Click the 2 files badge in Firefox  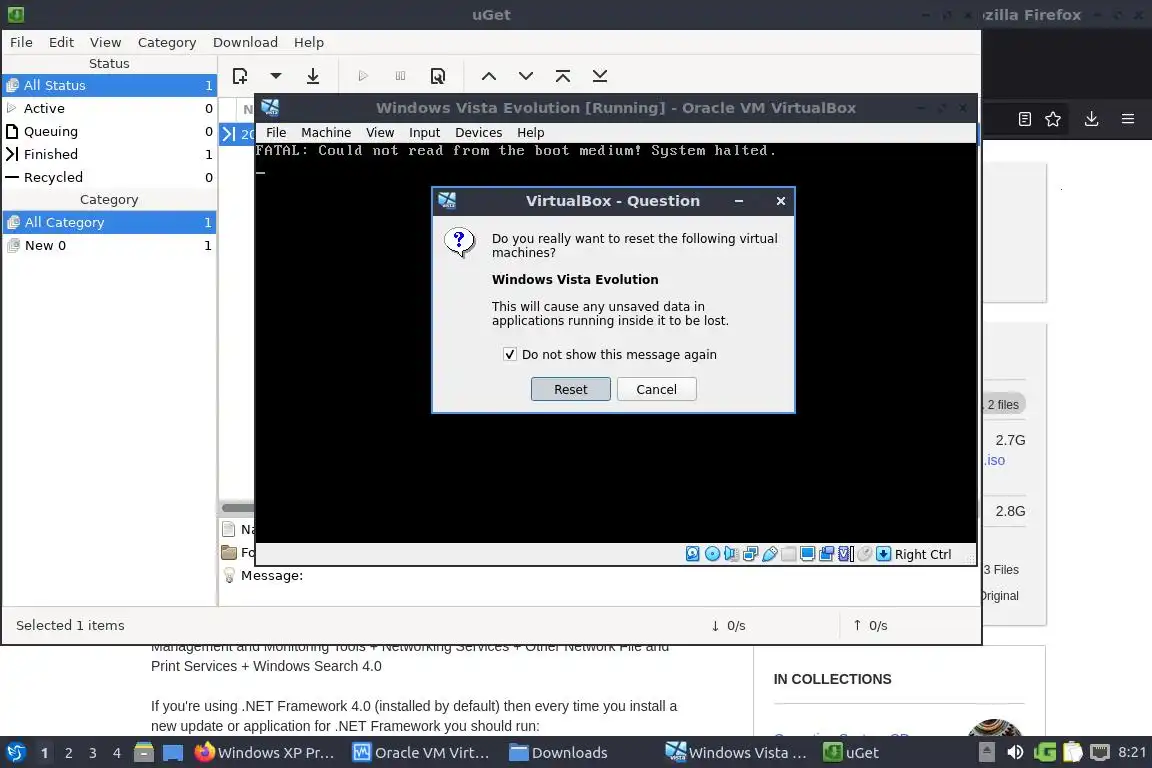click(x=1004, y=404)
